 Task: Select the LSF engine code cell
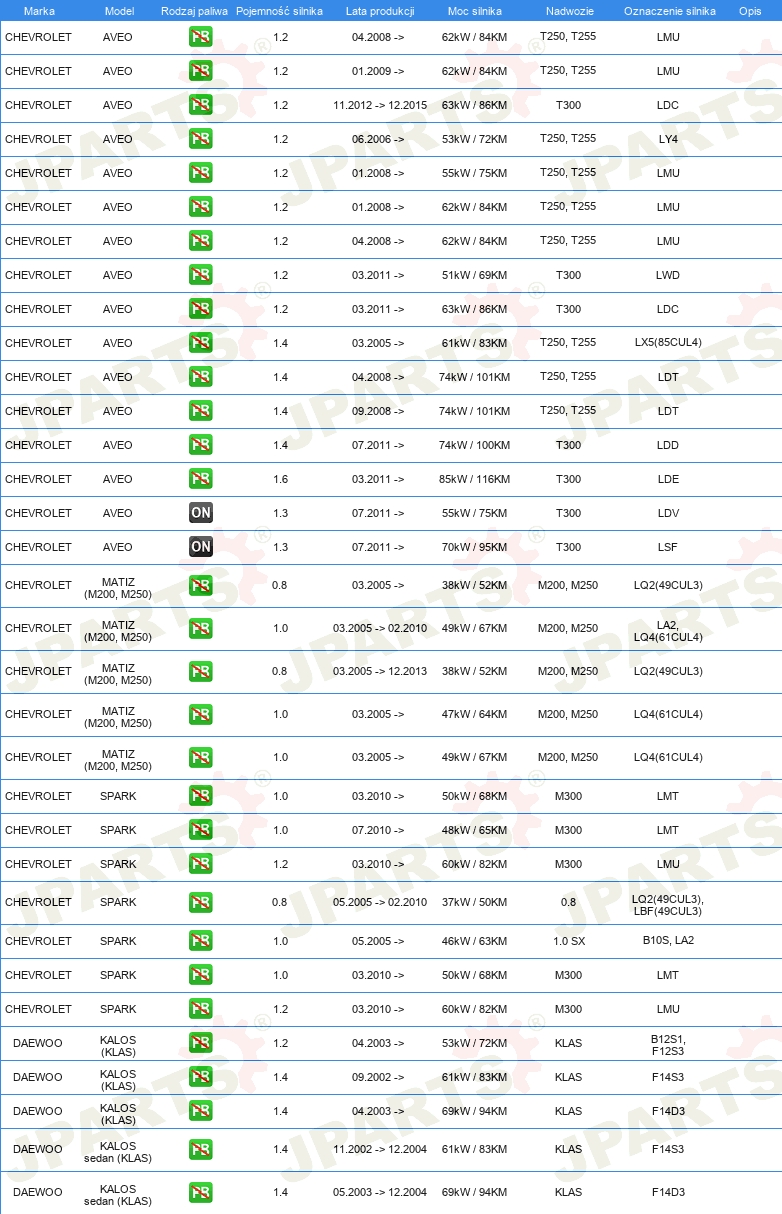[668, 547]
